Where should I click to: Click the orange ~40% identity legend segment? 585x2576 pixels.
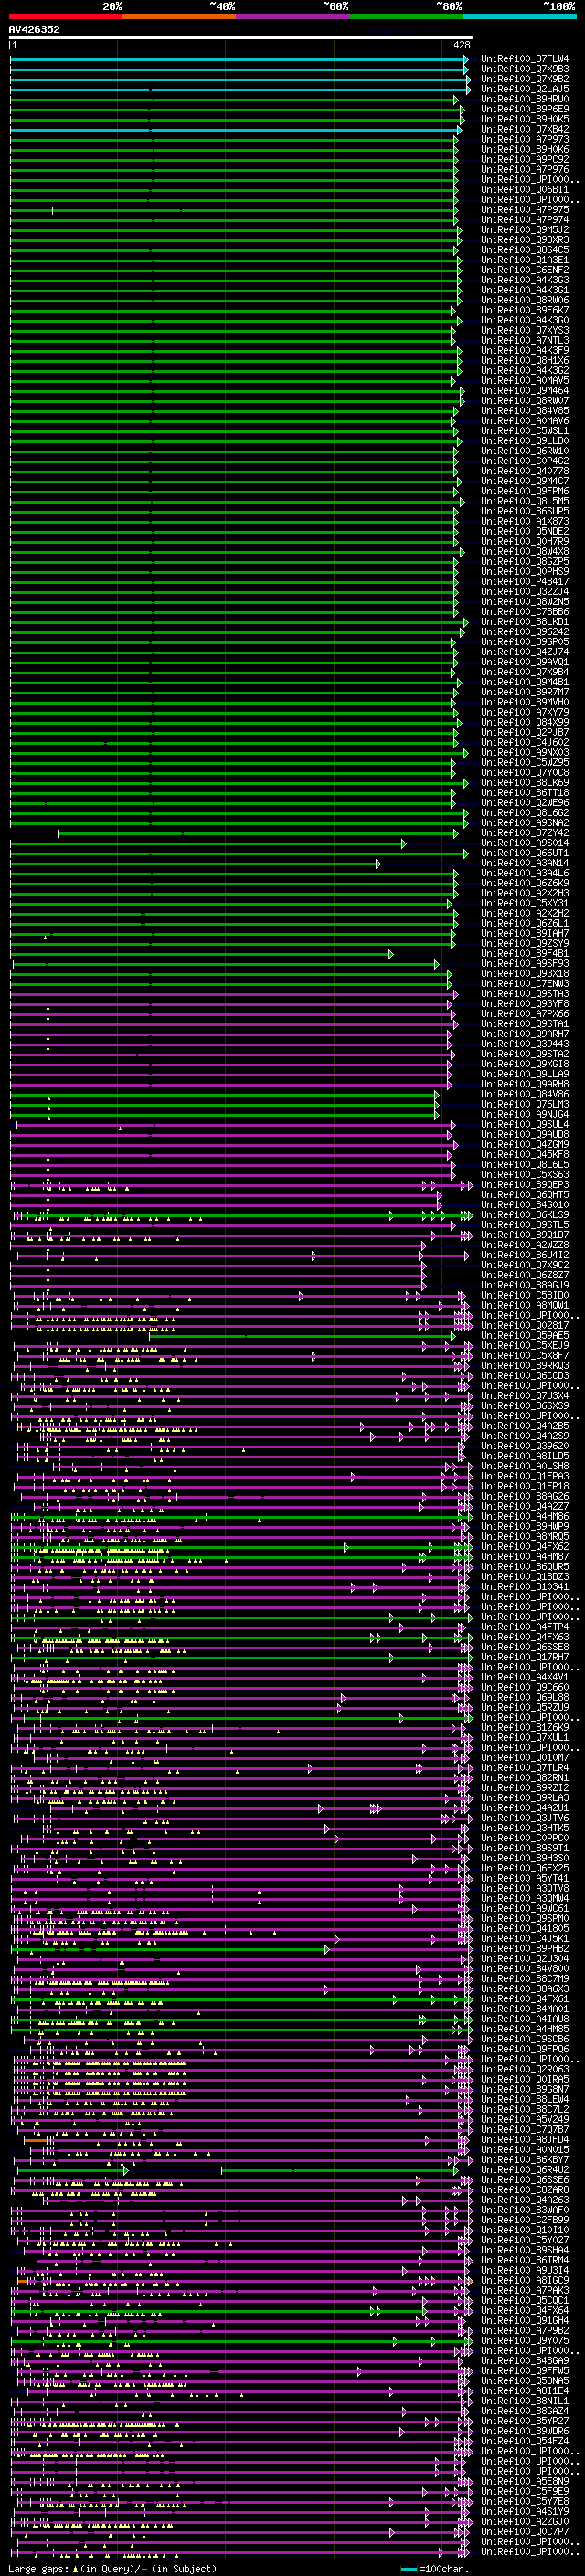coord(179,16)
